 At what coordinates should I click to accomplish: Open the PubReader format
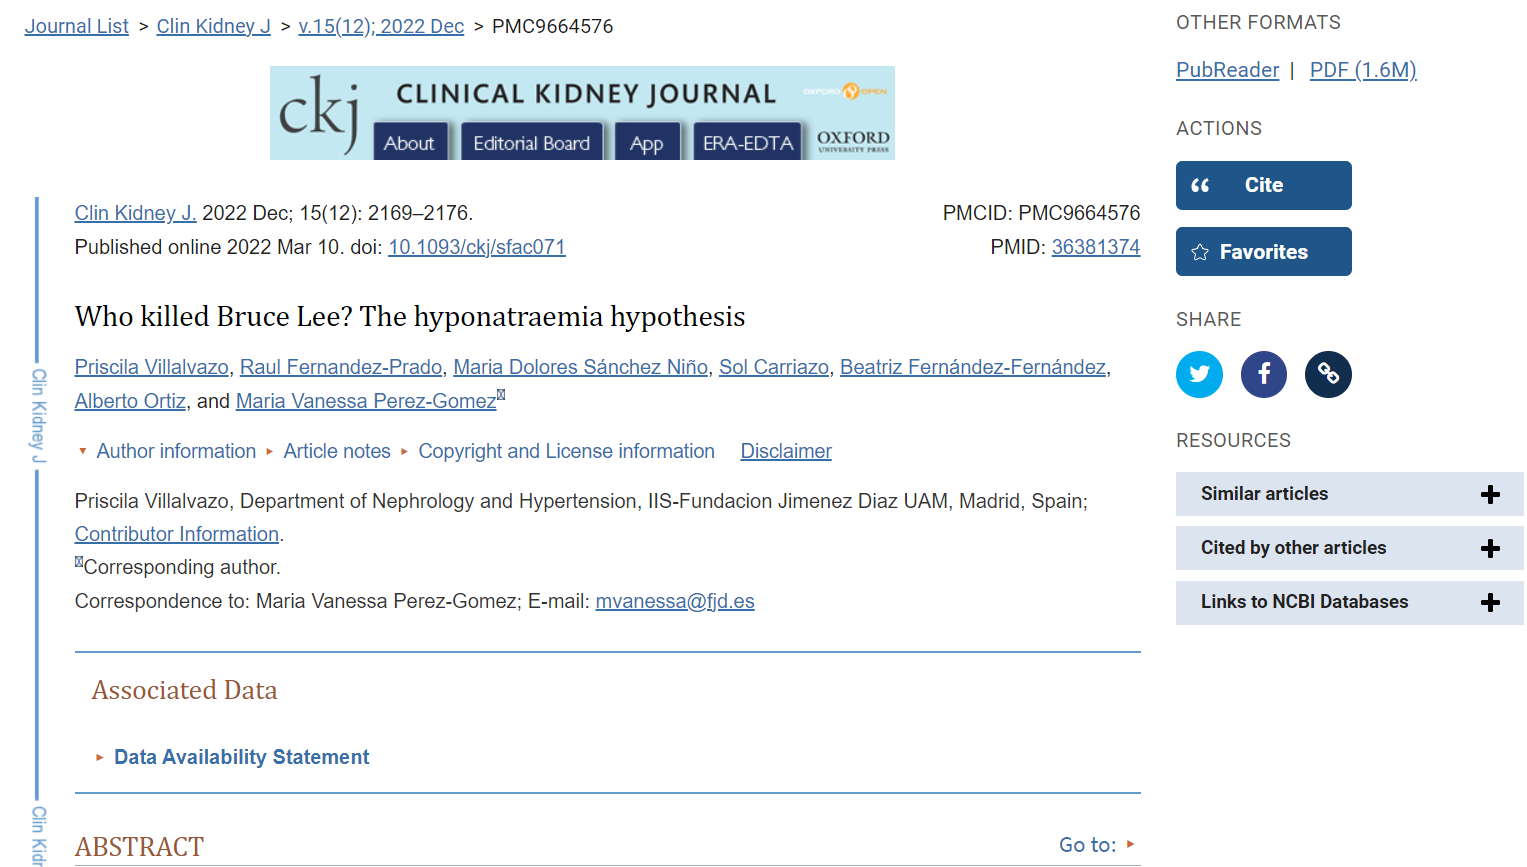click(1227, 70)
